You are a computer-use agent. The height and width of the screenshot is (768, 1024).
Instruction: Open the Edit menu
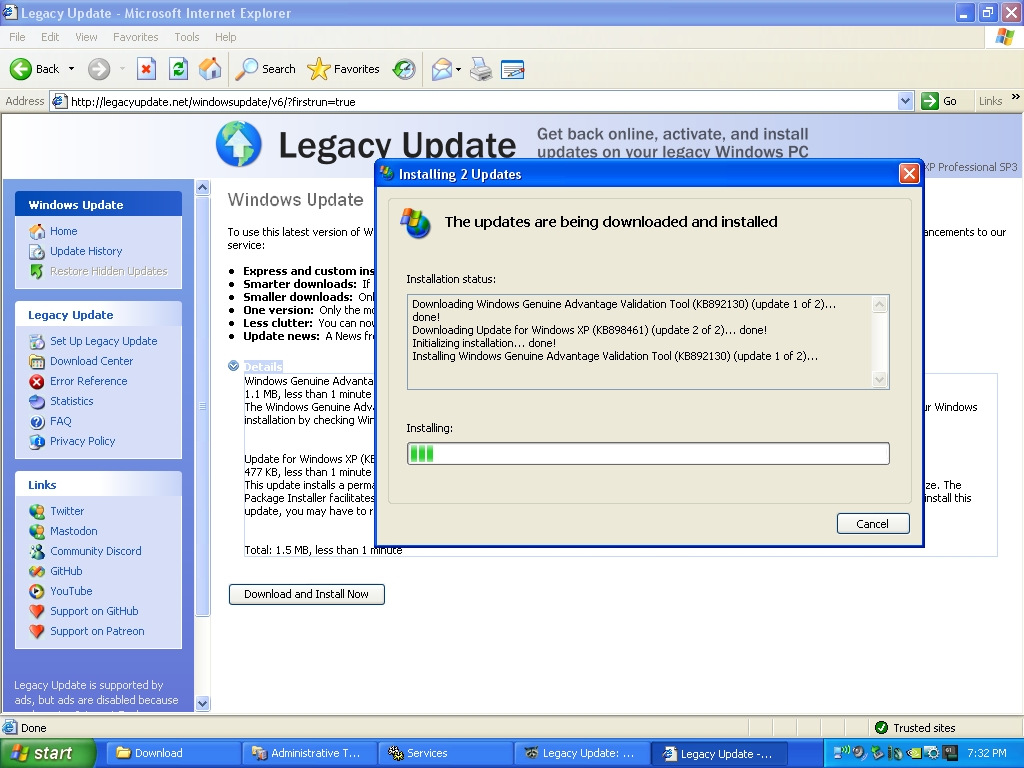tap(50, 37)
